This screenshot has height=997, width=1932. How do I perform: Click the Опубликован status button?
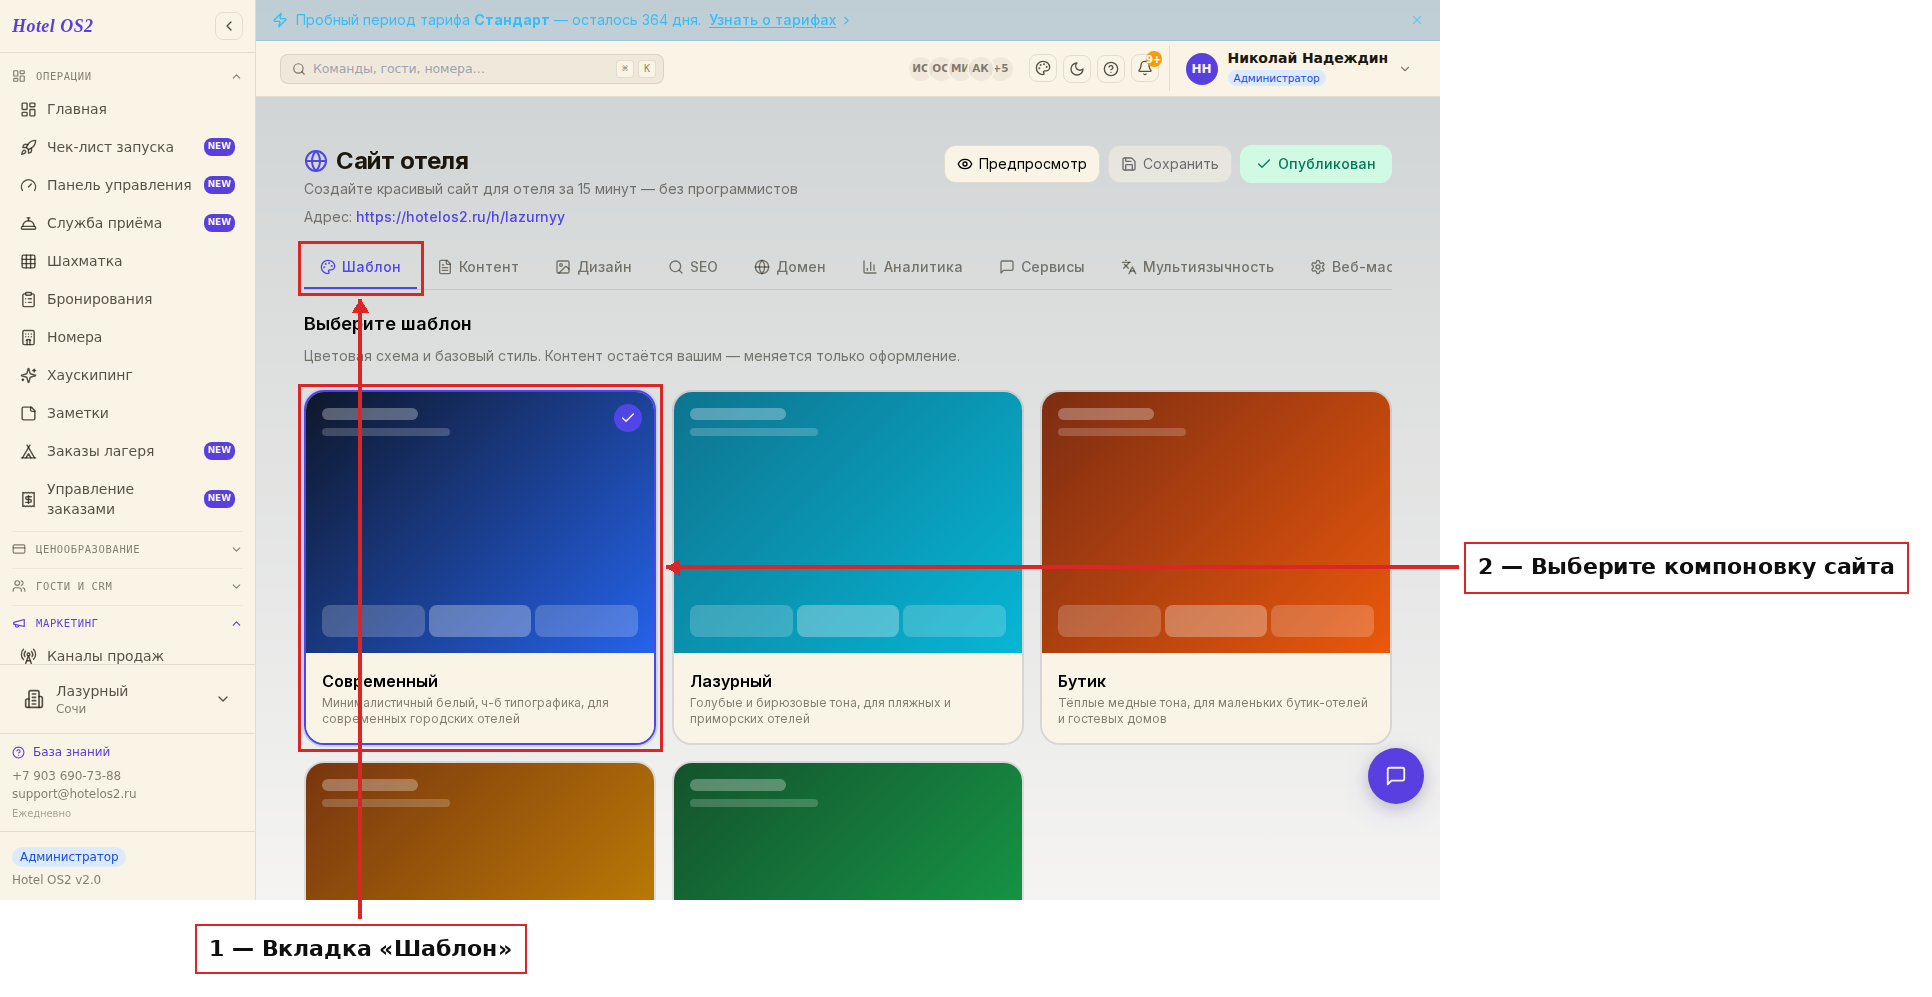pyautogui.click(x=1316, y=164)
